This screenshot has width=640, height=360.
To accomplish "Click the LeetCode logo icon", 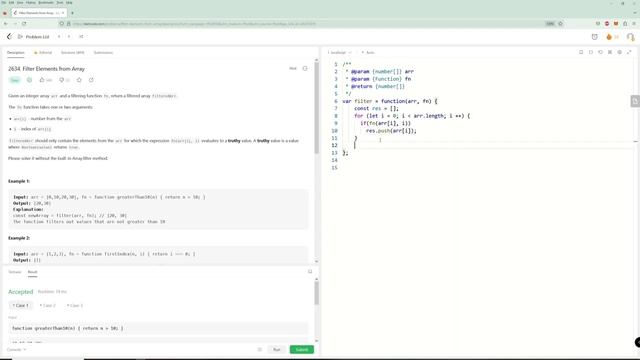I will click(x=9, y=37).
